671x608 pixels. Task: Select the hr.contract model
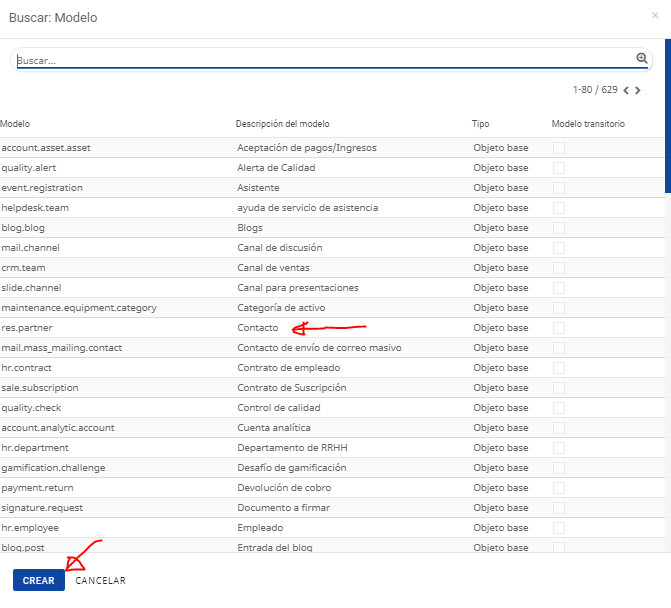click(27, 368)
